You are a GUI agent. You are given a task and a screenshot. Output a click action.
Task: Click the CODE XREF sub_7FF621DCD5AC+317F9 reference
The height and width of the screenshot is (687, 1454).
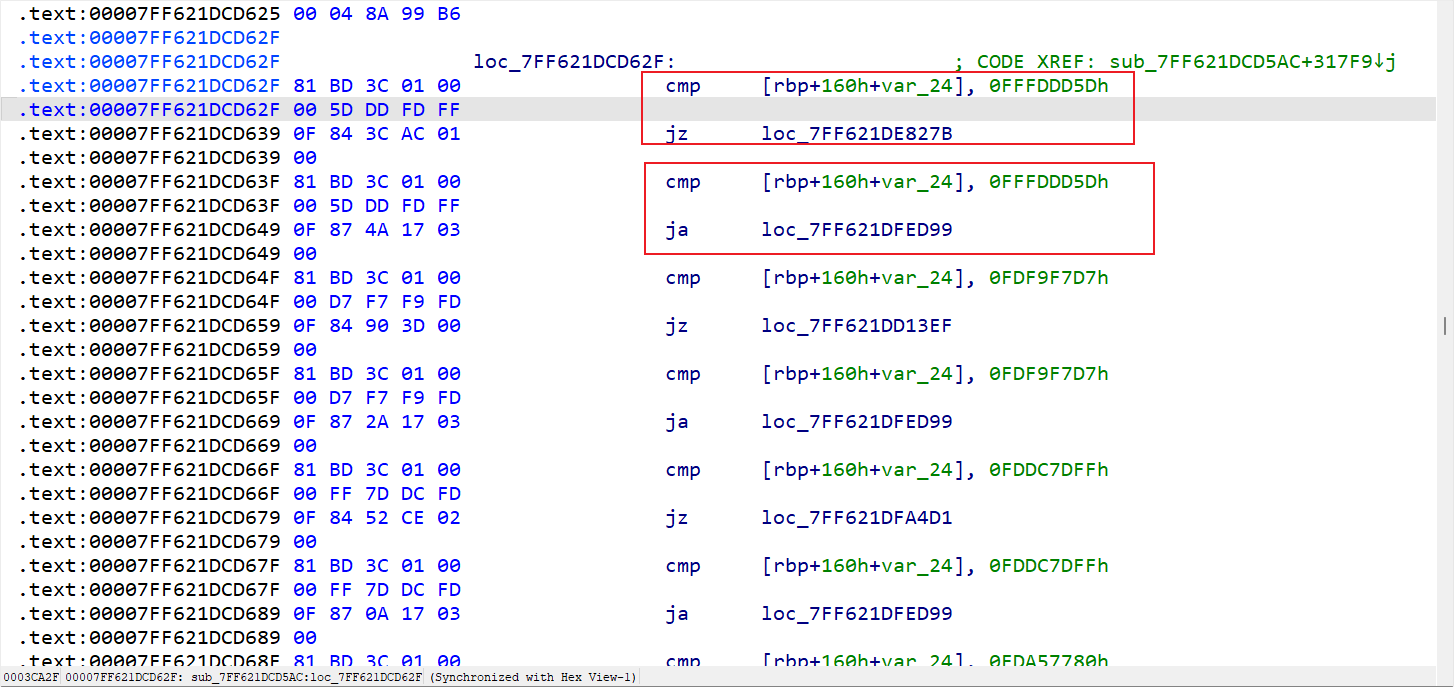tap(1252, 62)
